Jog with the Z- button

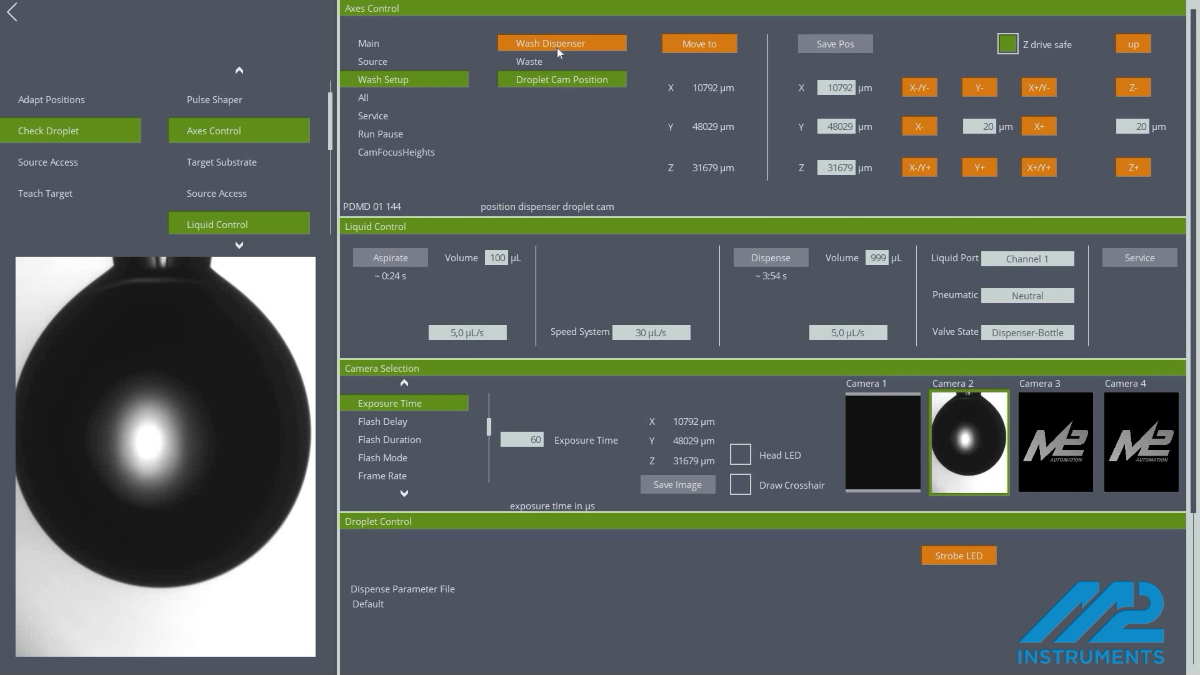(x=1133, y=88)
